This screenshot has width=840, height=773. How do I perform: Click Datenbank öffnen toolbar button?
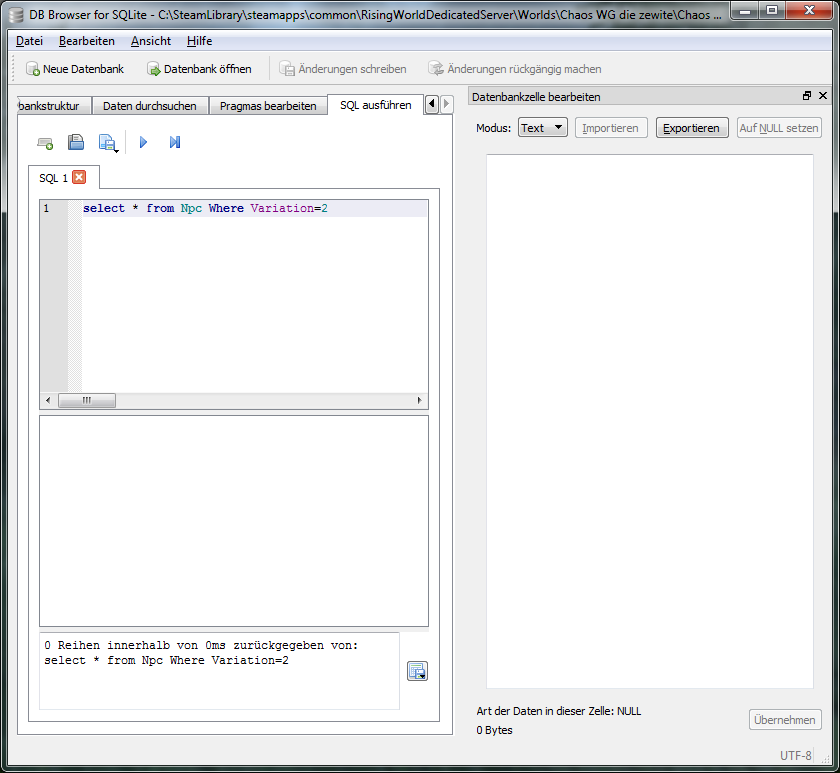click(199, 69)
